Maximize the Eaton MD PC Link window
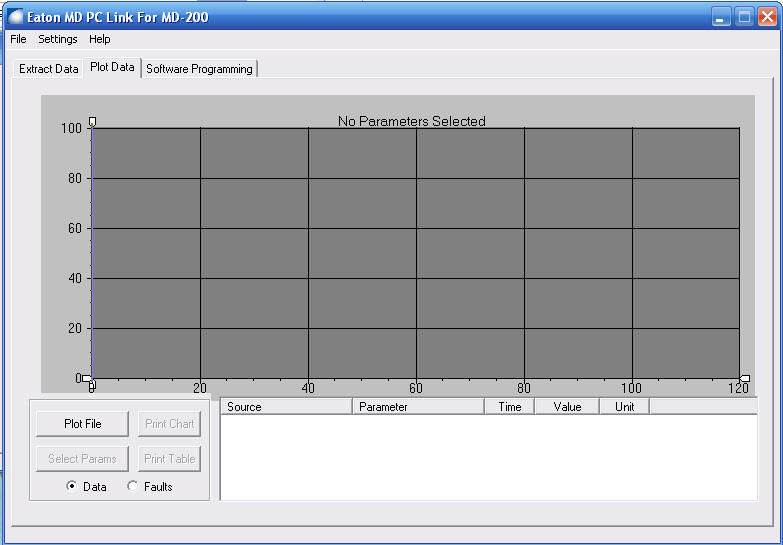Screen dimensions: 783x545 pos(744,17)
